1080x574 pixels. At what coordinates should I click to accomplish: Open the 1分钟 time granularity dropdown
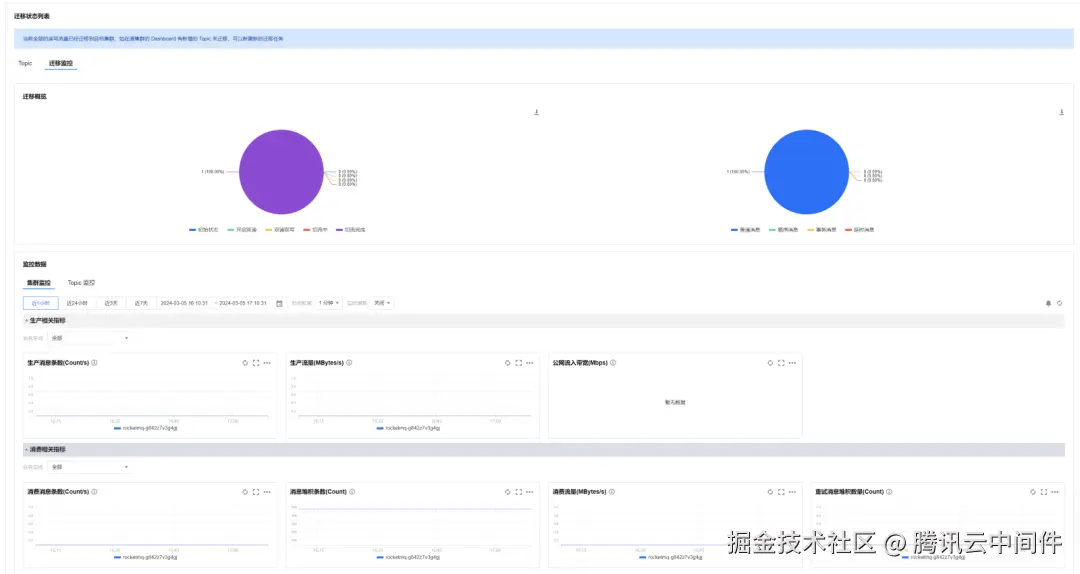329,303
